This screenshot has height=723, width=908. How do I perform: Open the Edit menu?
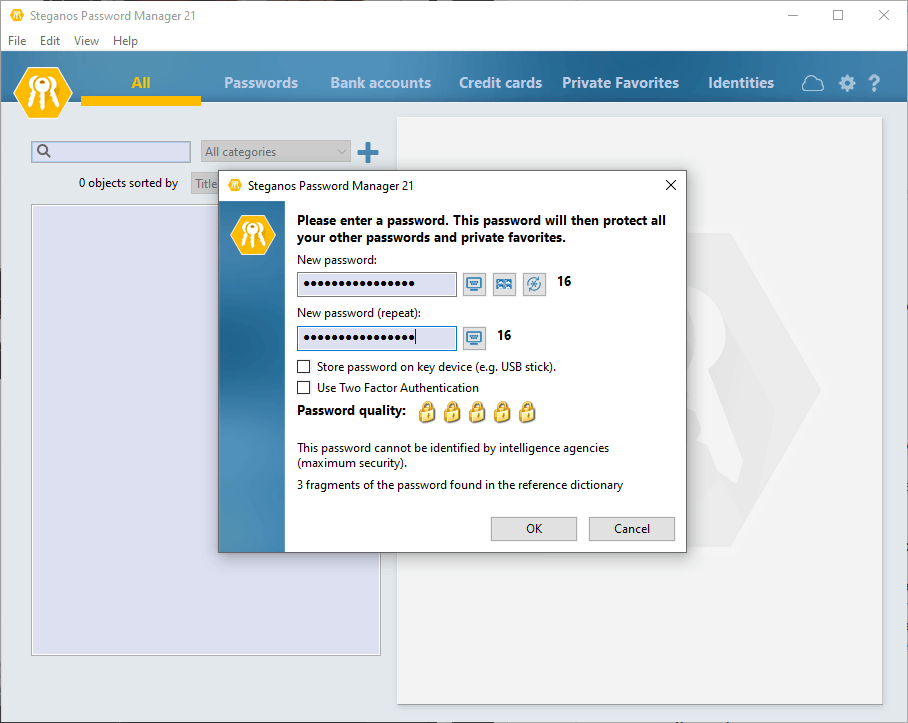(50, 41)
